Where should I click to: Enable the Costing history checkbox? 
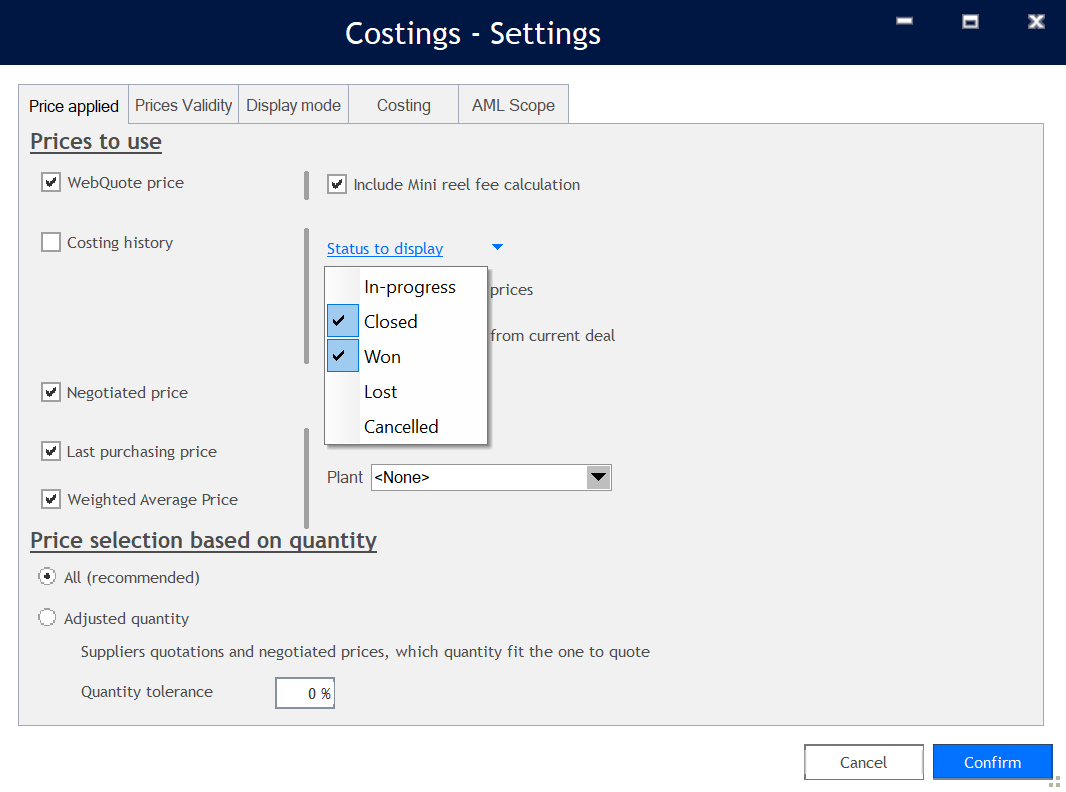51,242
